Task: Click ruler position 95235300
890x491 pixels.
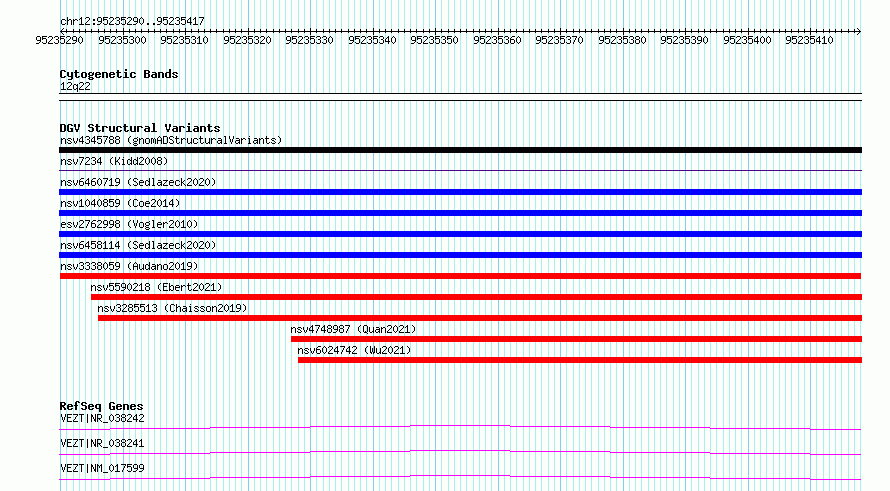Action: point(122,40)
